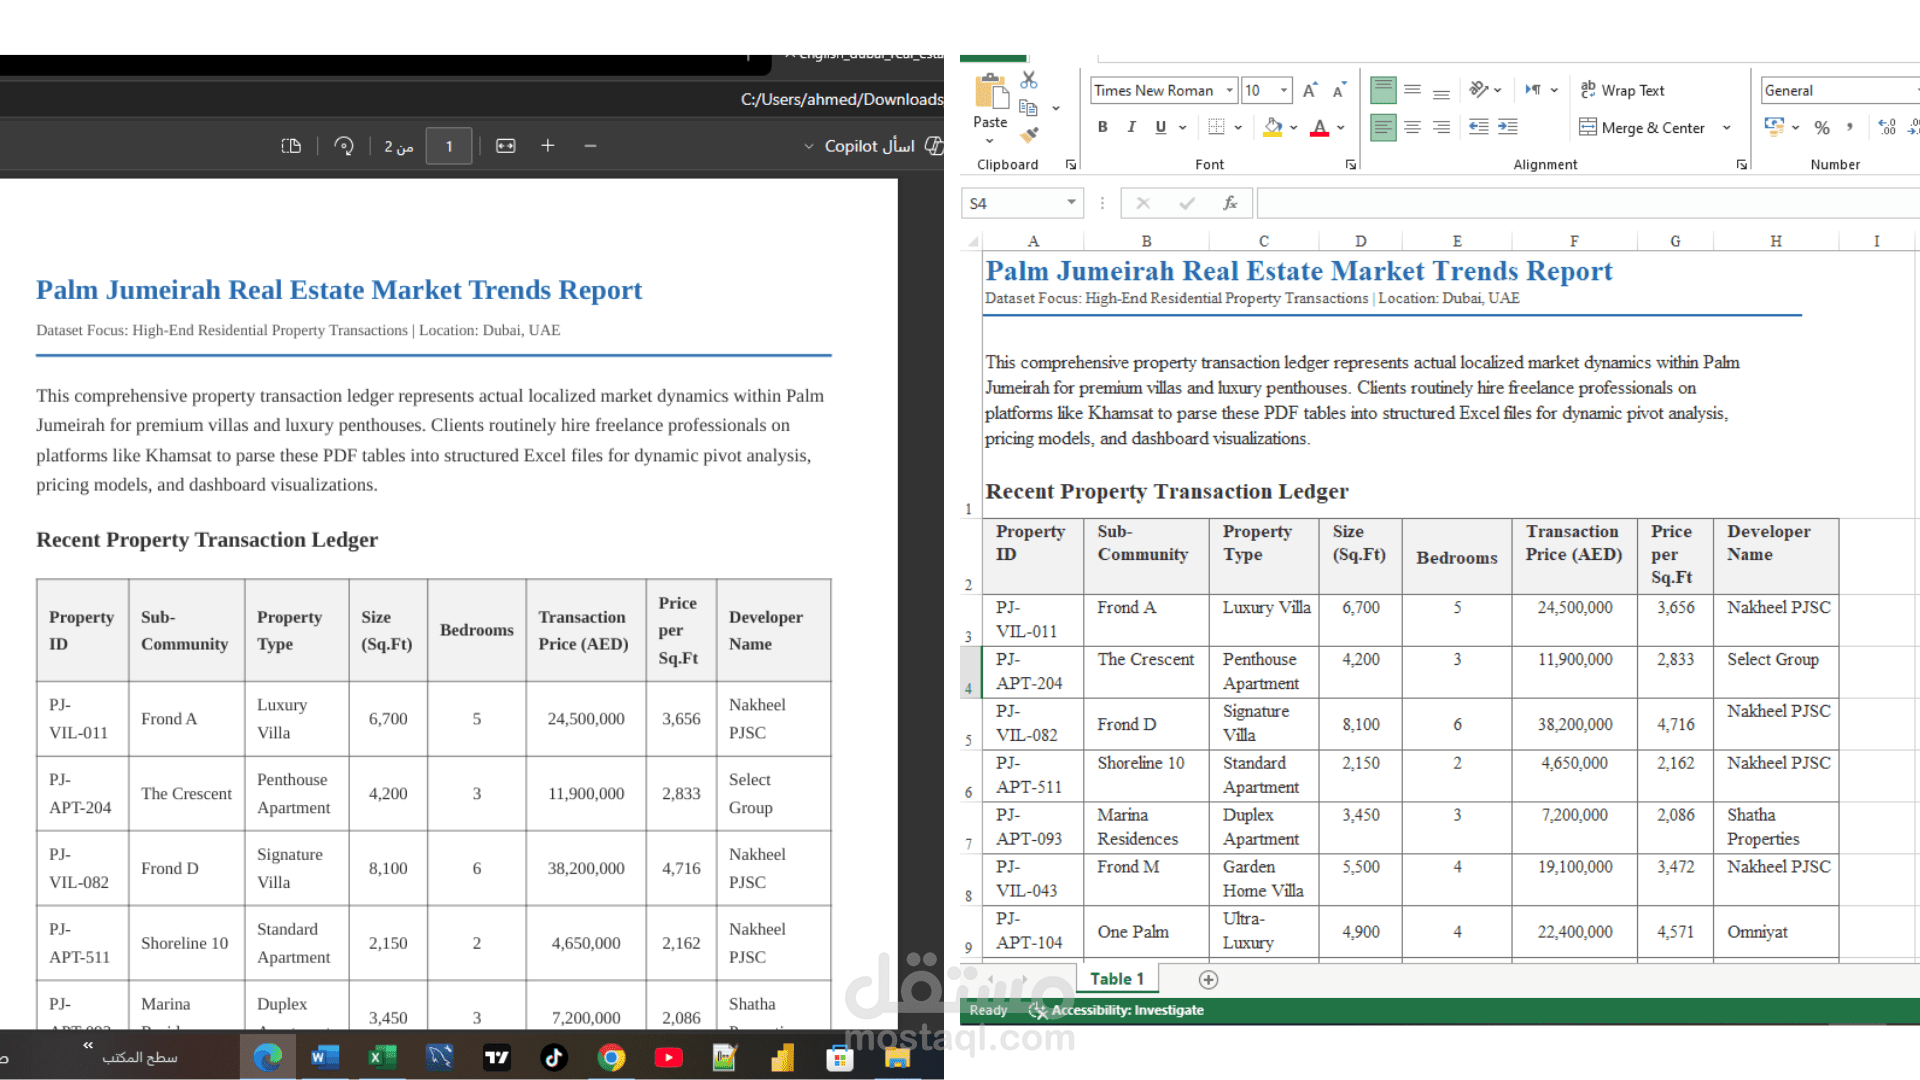Toggle Align Right
Viewport: 1920px width, 1080px height.
pos(1441,127)
